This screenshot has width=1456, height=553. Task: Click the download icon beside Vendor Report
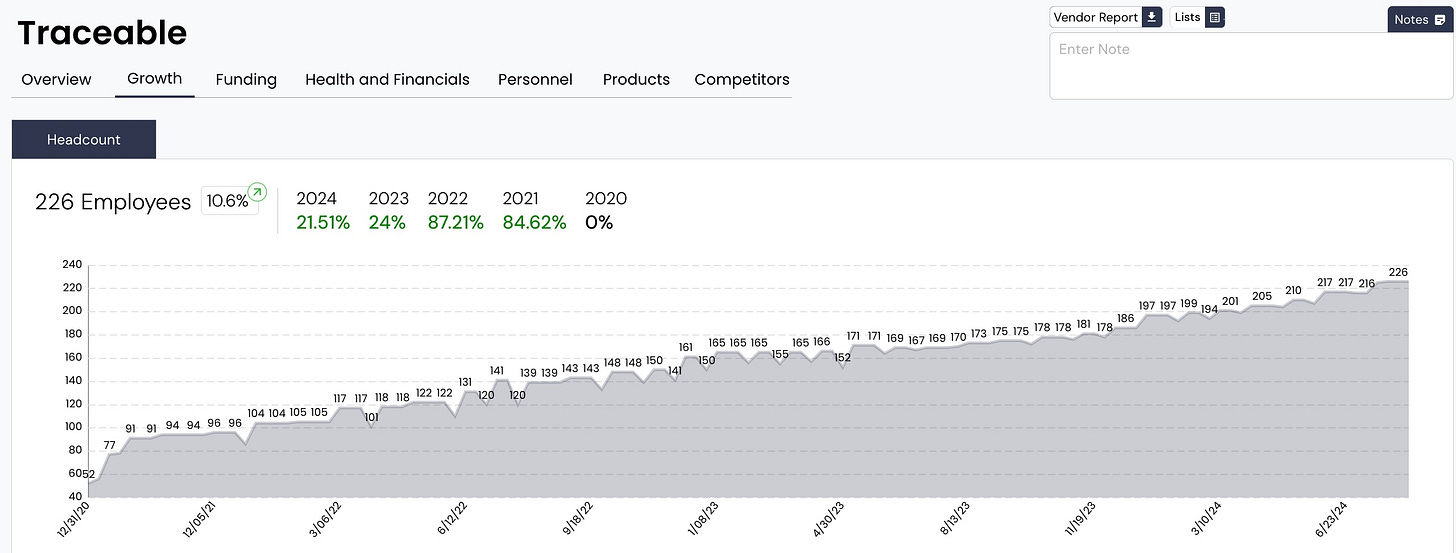point(1152,17)
